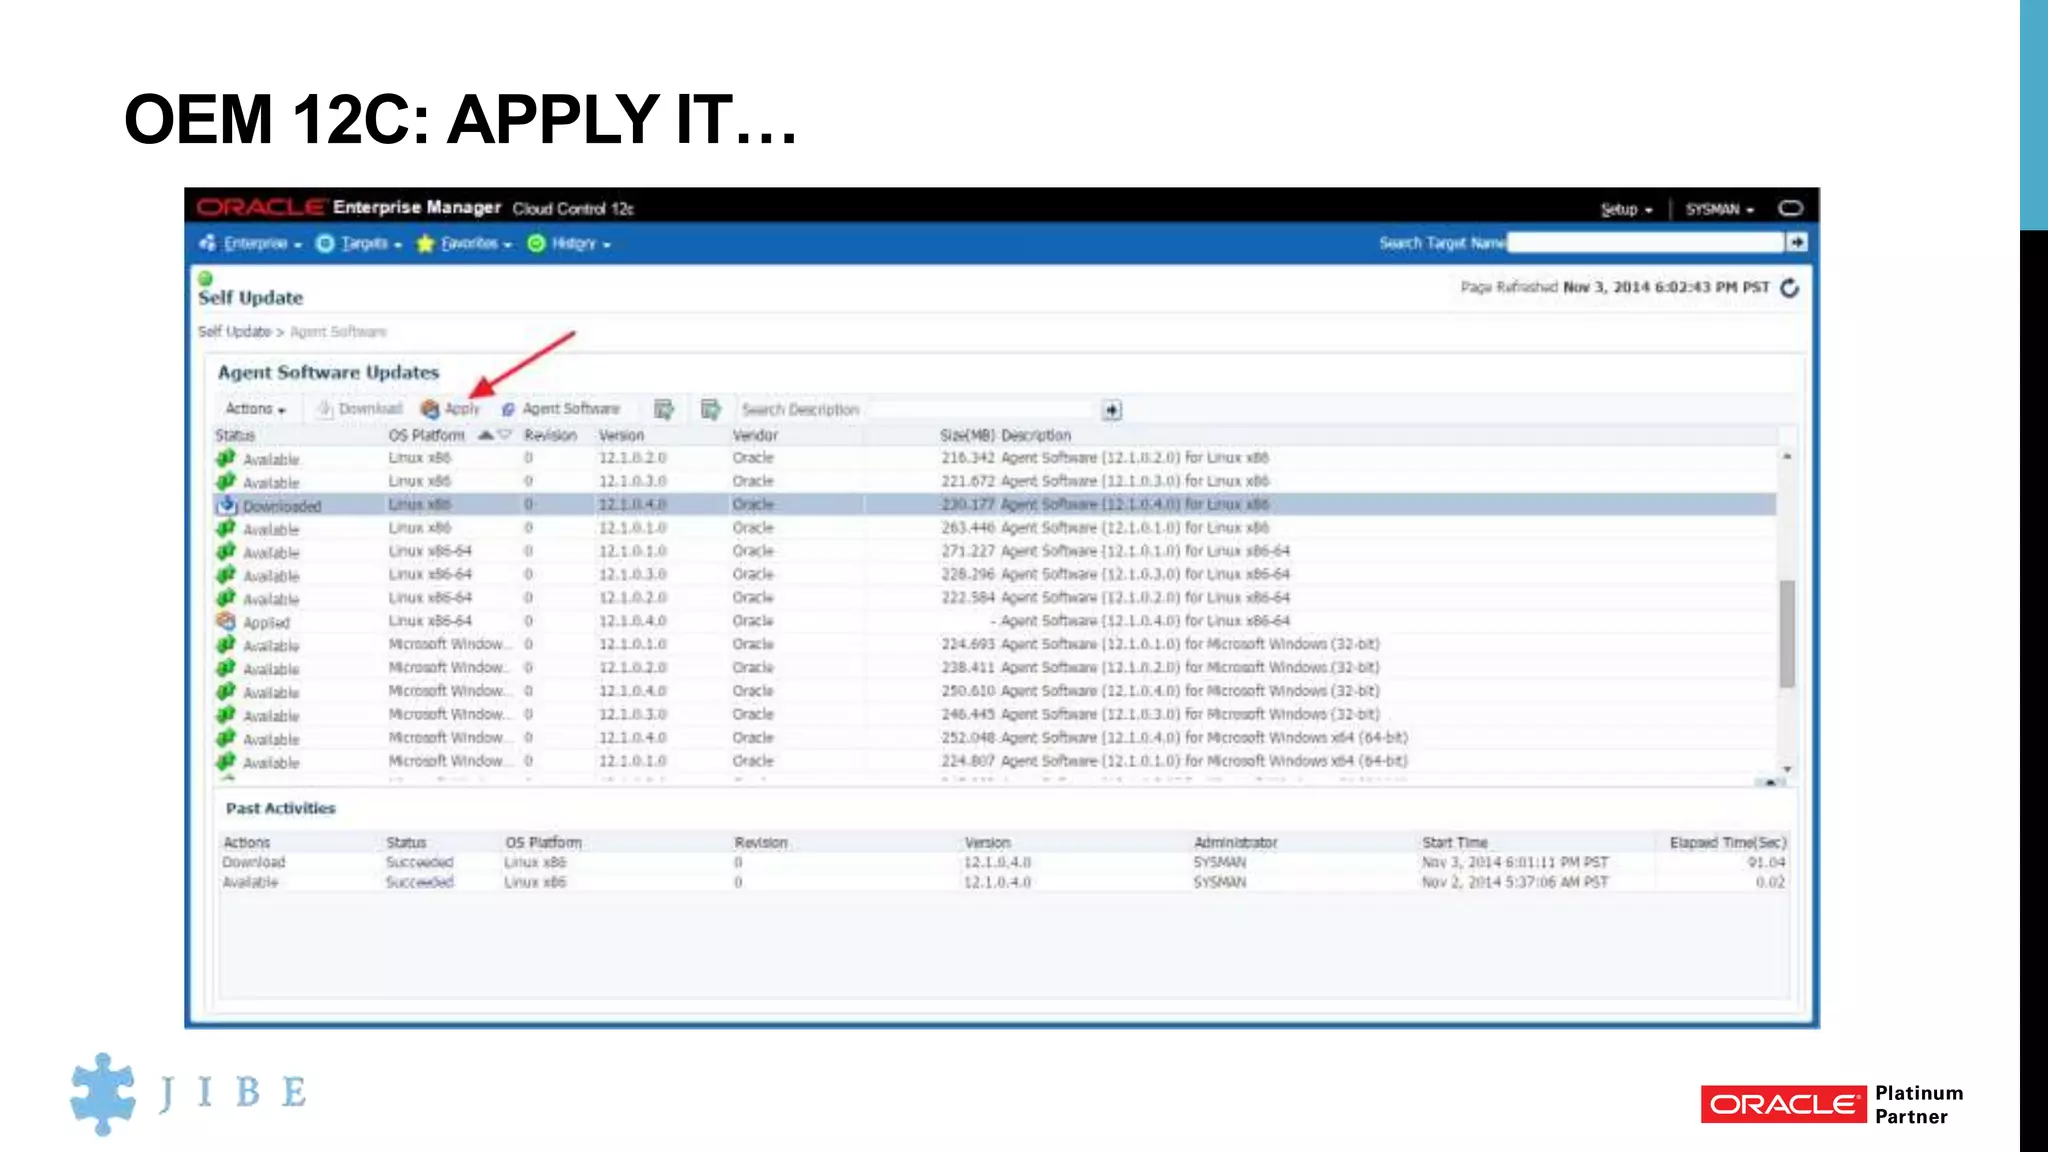Open the SYSMAN user dropdown
The image size is (2048, 1152).
pos(1719,209)
